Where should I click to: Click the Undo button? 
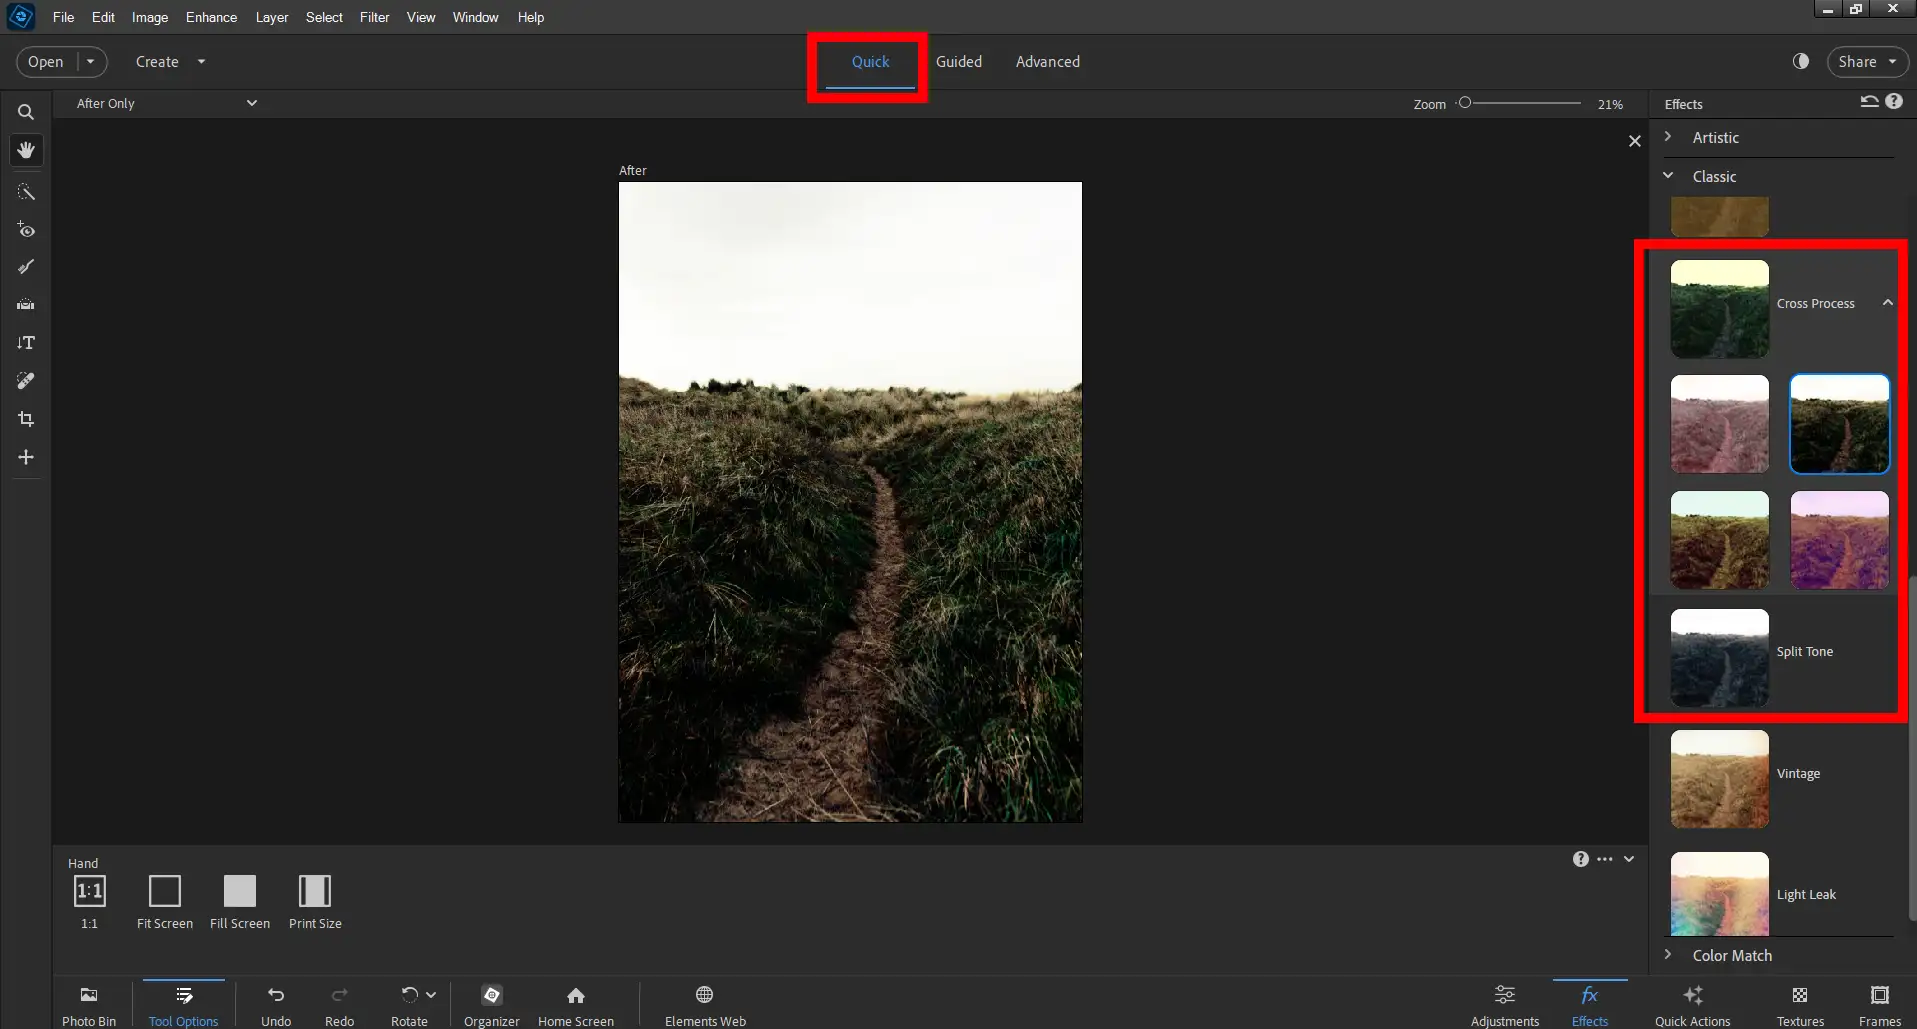(276, 1005)
